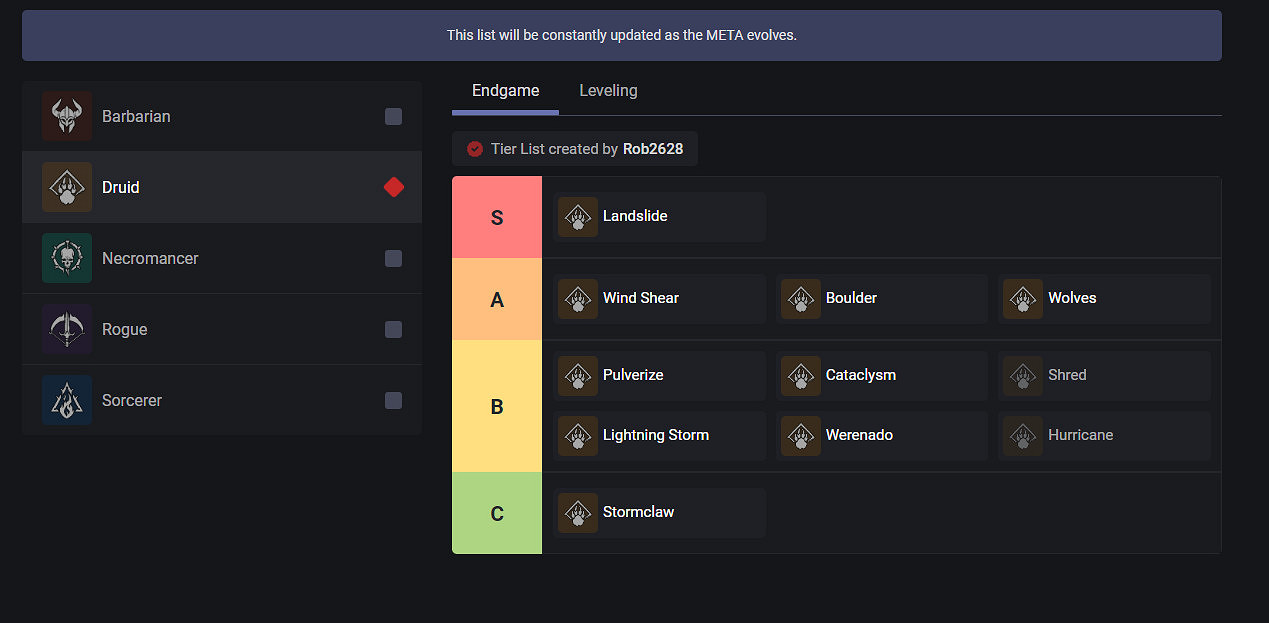
Task: Click the Druid paw class icon
Action: point(67,187)
